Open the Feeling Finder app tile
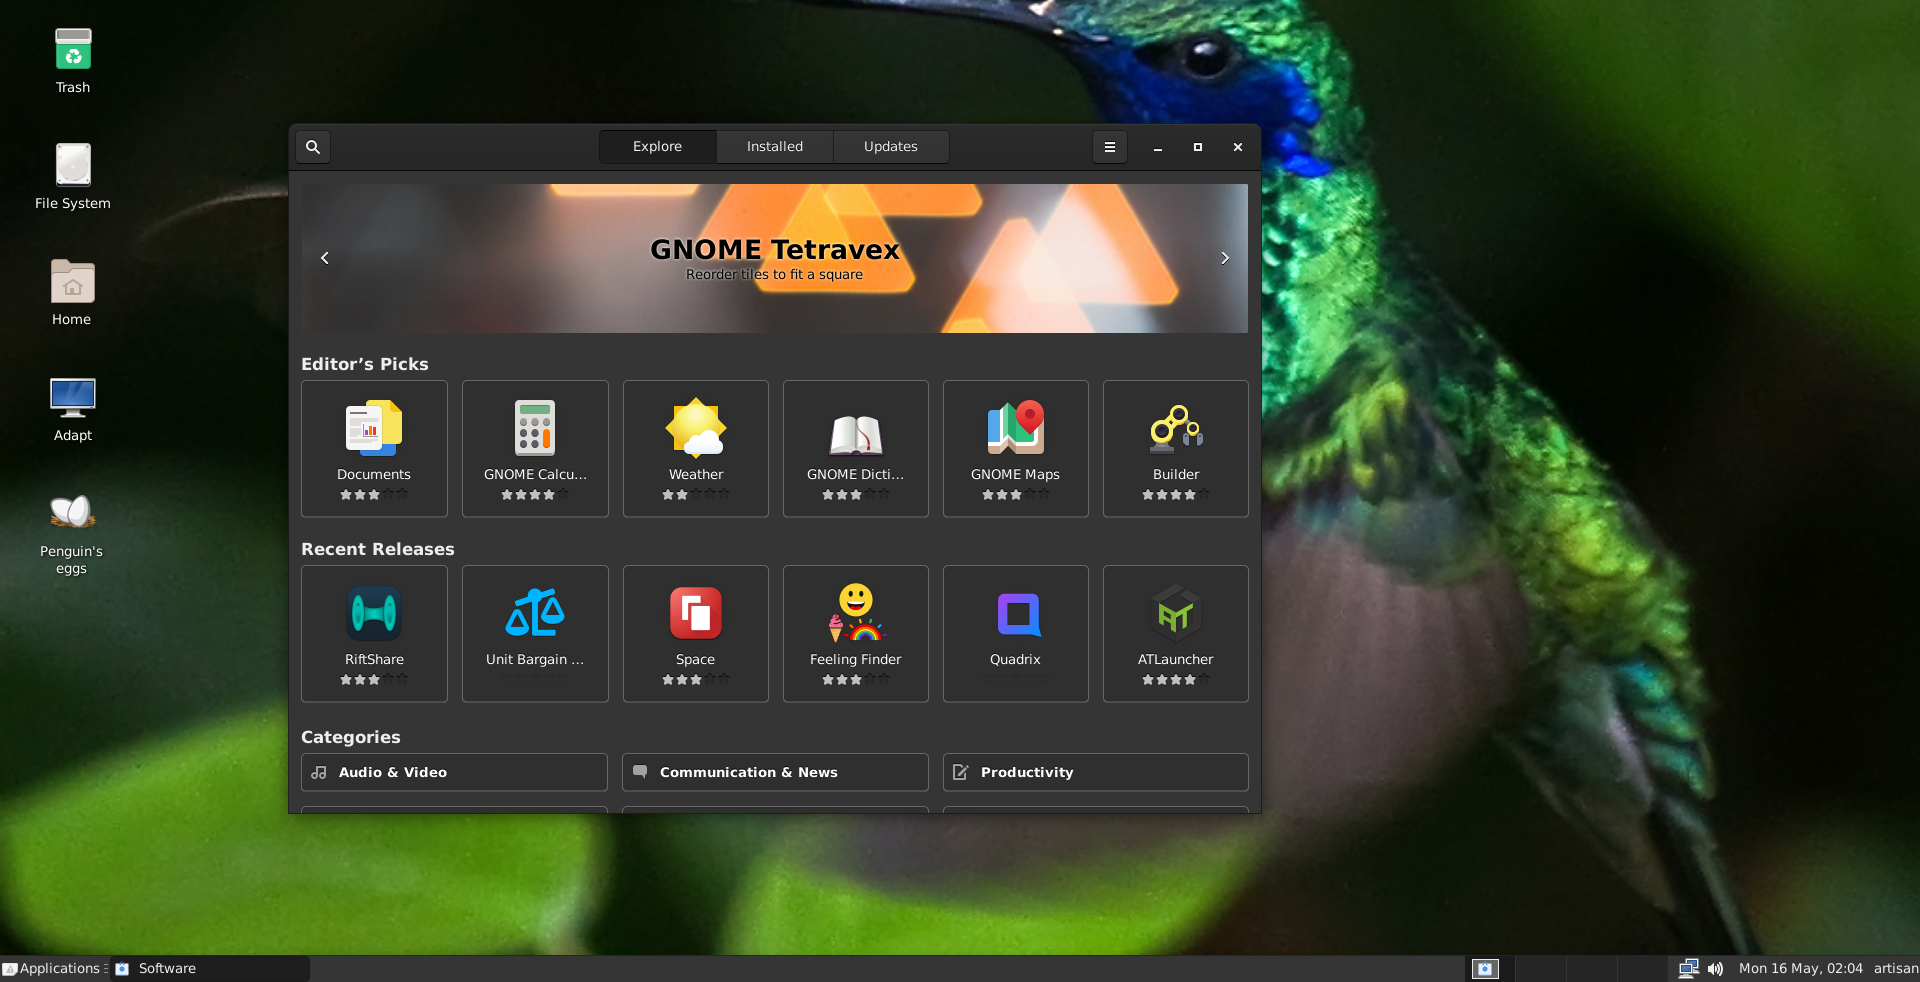This screenshot has height=982, width=1920. 856,634
